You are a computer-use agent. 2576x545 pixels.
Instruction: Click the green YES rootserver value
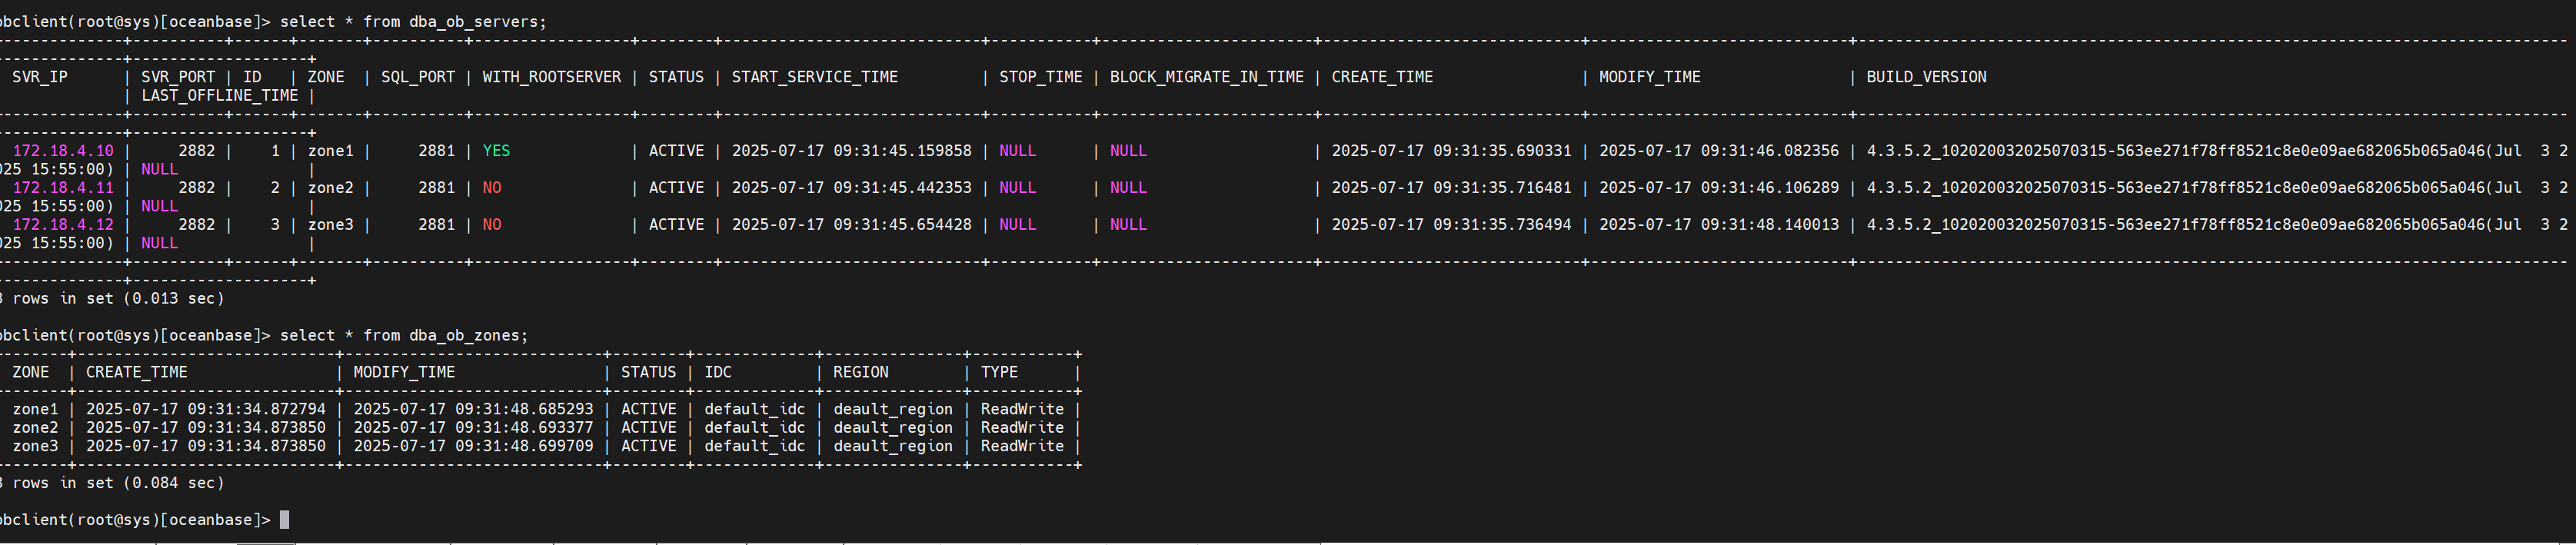click(496, 151)
